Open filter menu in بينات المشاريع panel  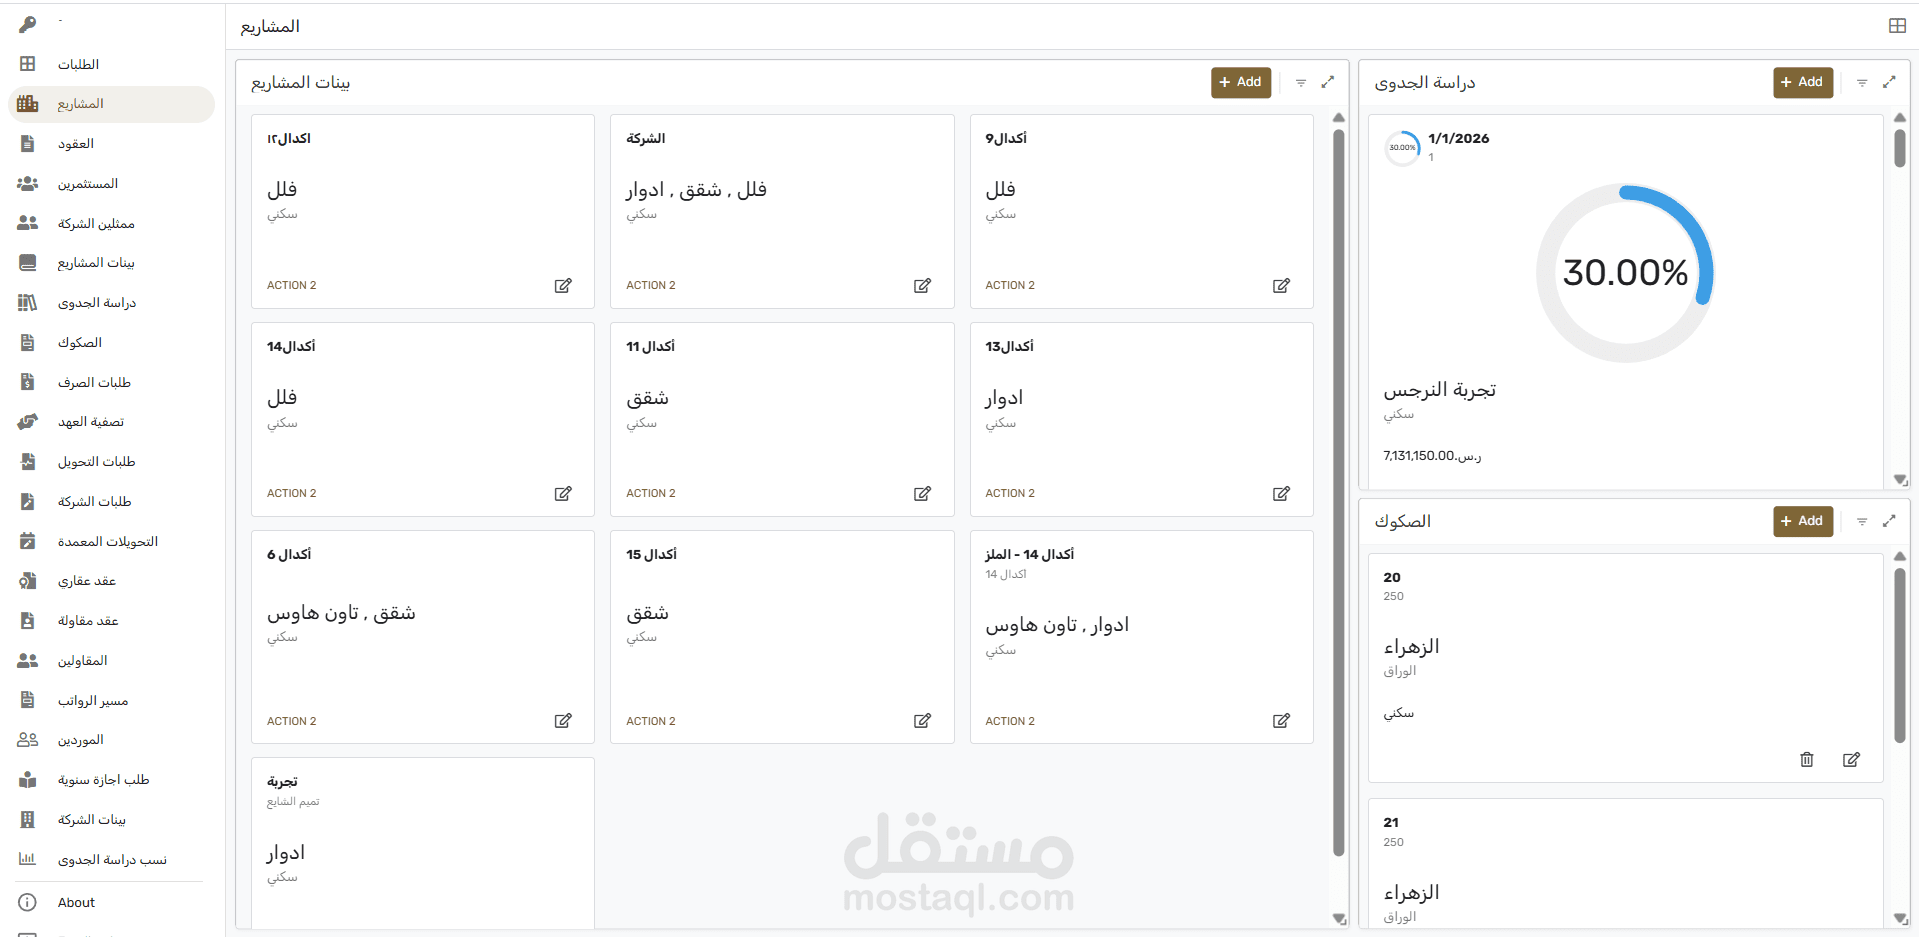click(1301, 82)
